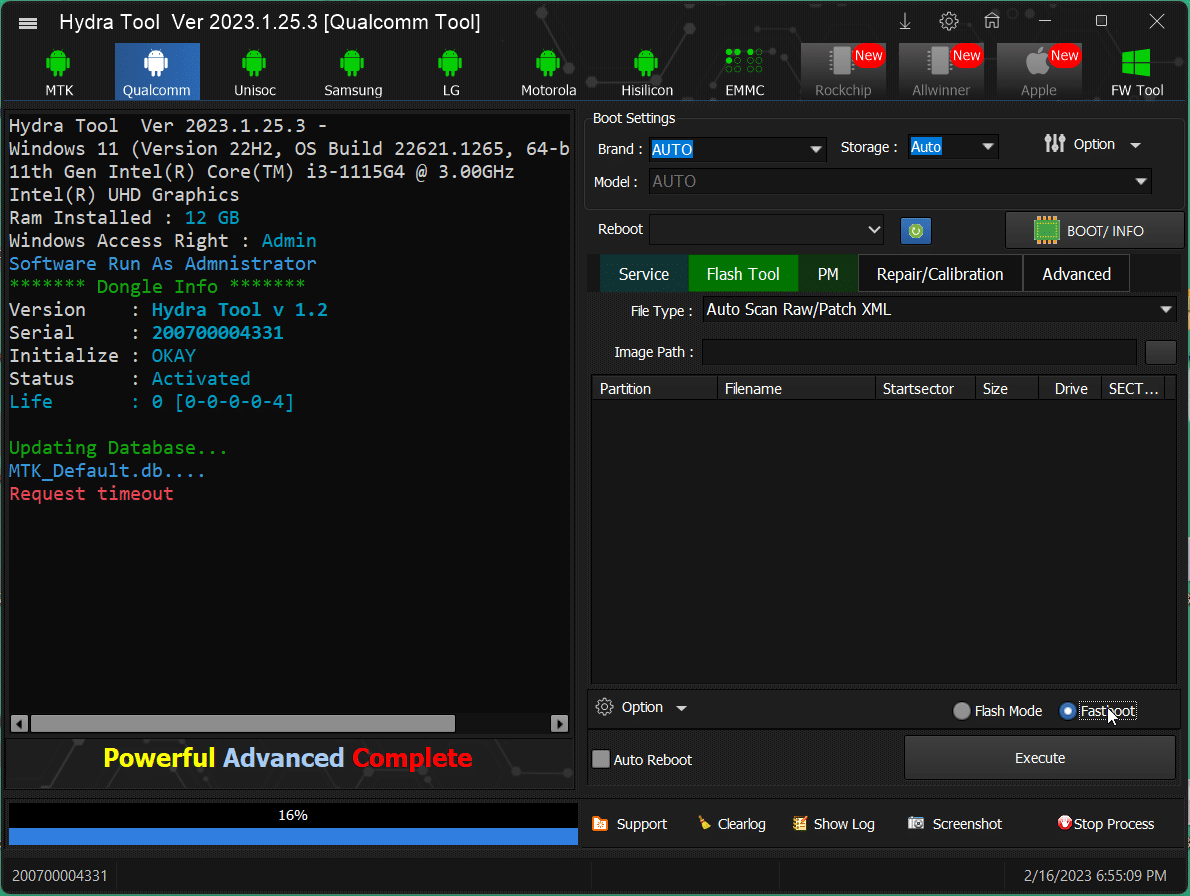Switch to the PM tab

click(x=828, y=274)
